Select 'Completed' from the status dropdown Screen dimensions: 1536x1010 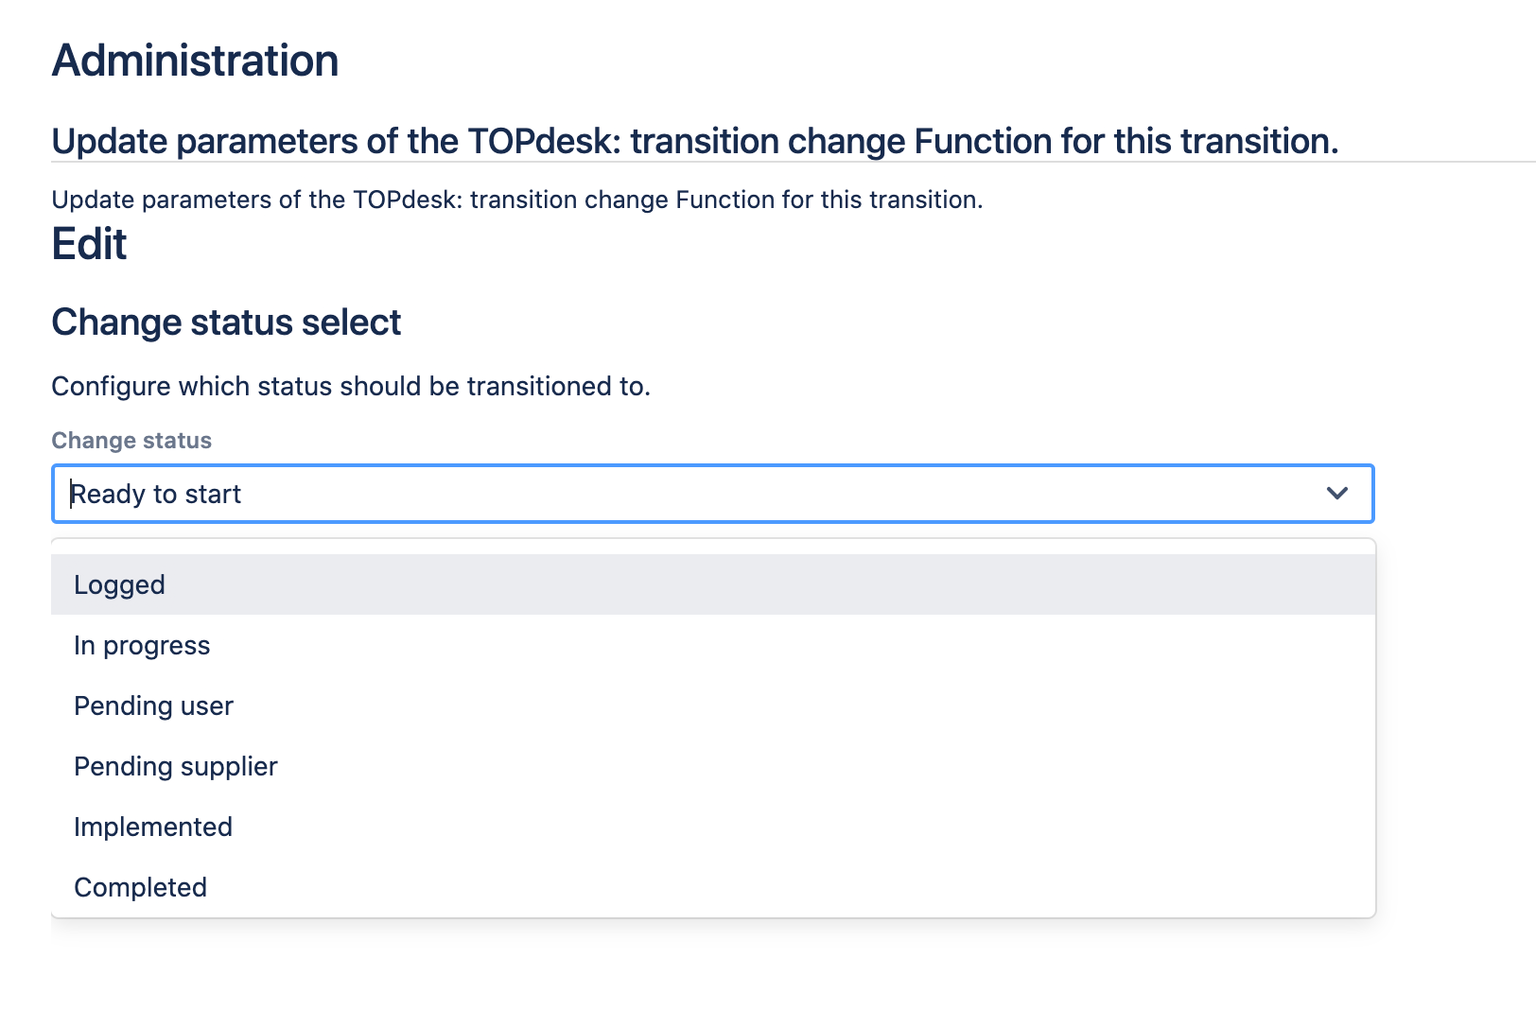tap(140, 888)
